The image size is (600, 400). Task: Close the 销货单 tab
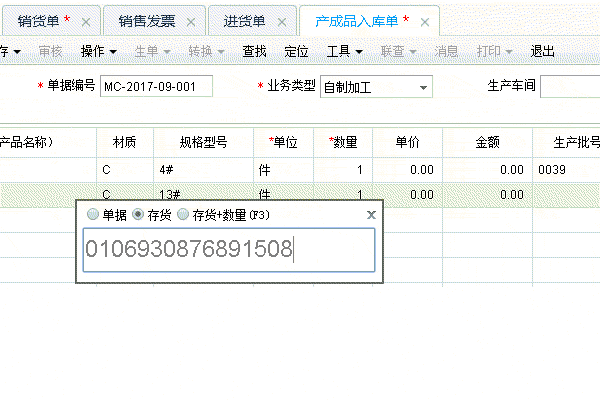click(x=85, y=21)
